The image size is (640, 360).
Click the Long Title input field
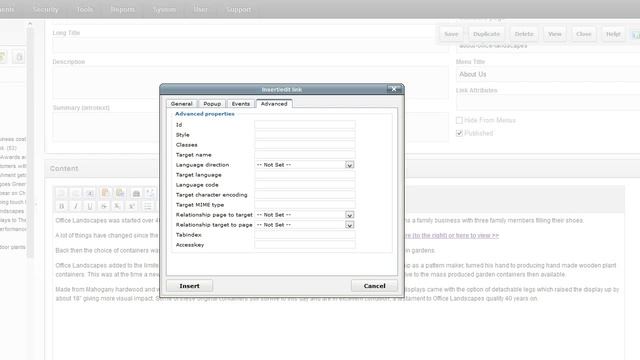[x=250, y=45]
